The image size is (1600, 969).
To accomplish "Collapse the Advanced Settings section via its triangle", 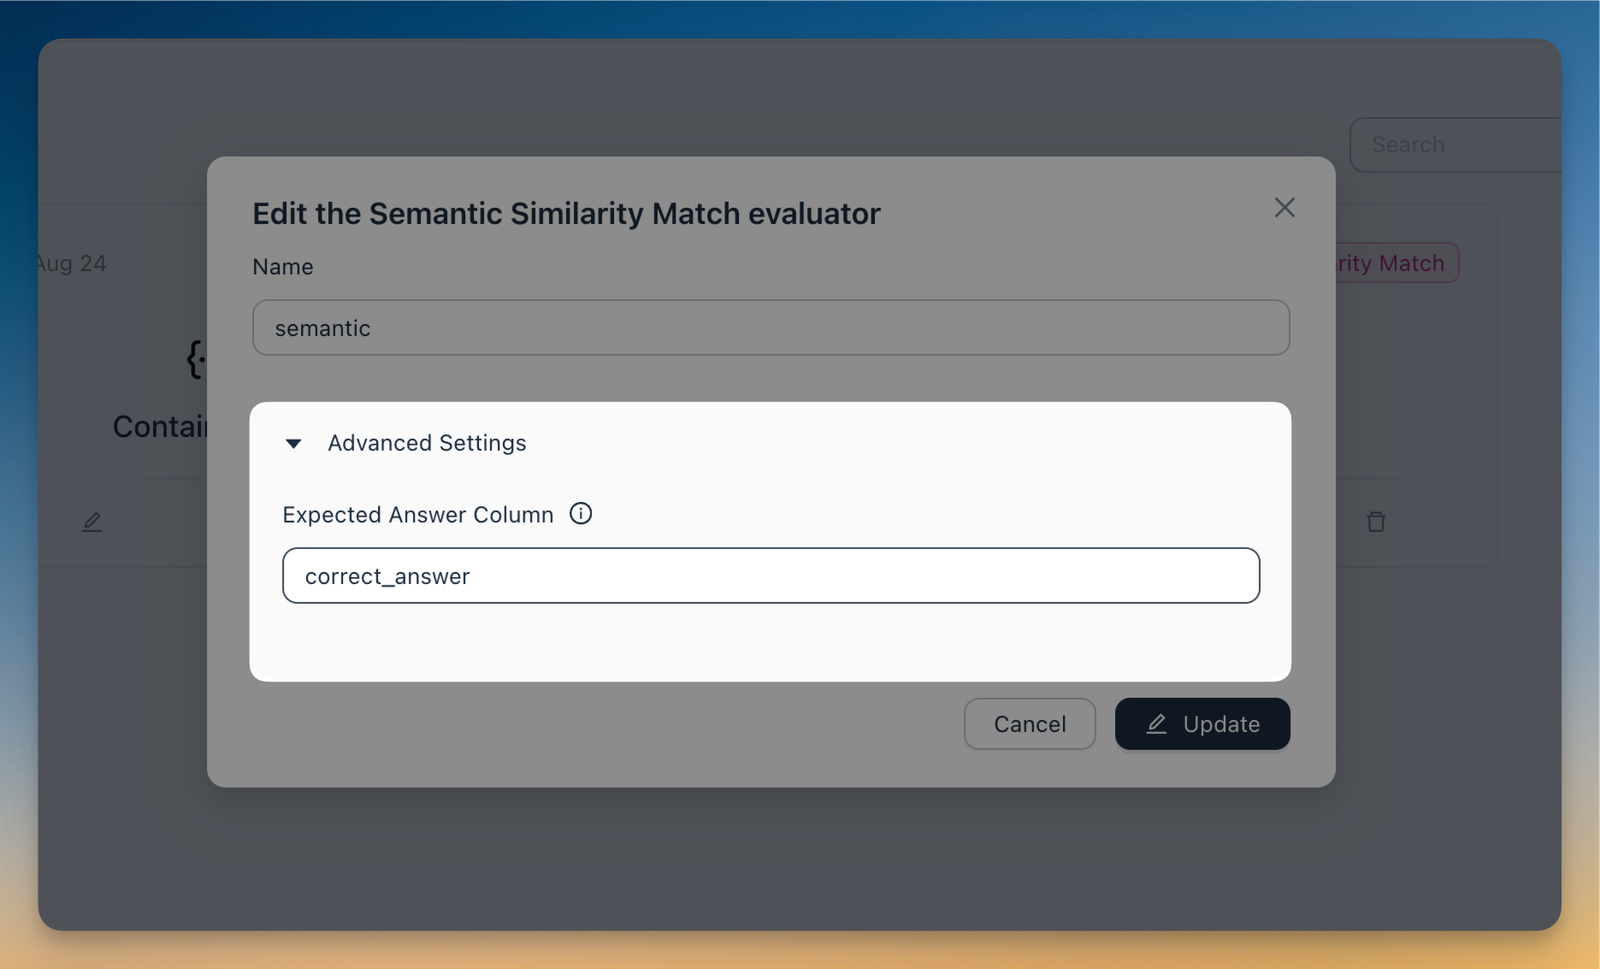I will 293,443.
